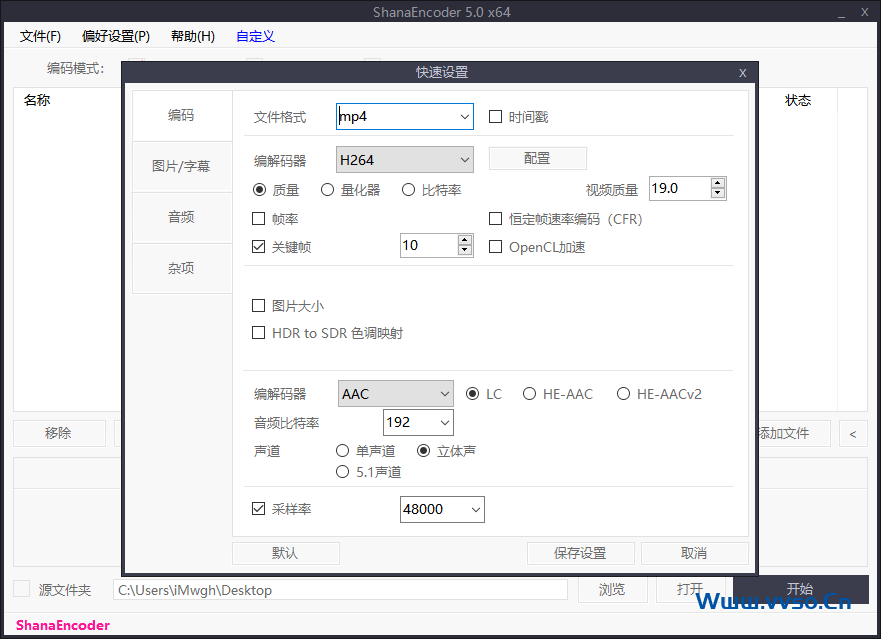The height and width of the screenshot is (639, 881).
Task: Toggle the 关键帧 checkbox
Action: (x=259, y=246)
